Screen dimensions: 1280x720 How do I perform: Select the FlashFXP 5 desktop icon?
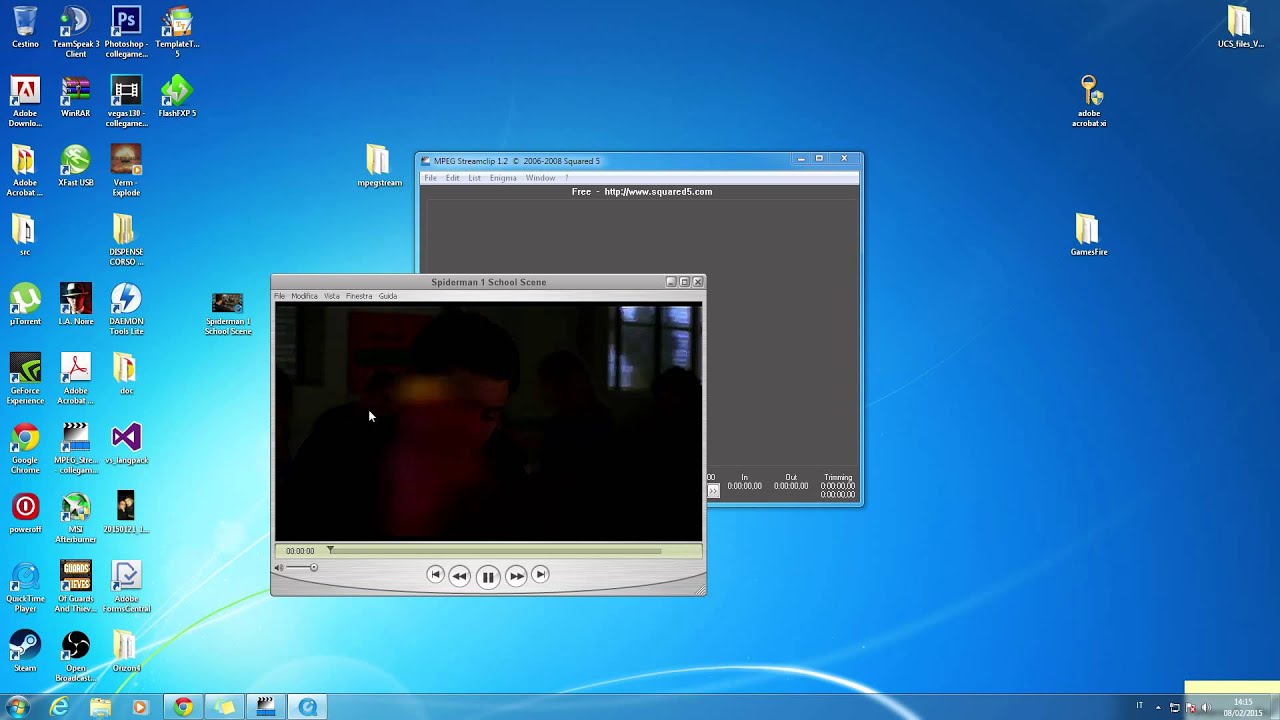177,97
